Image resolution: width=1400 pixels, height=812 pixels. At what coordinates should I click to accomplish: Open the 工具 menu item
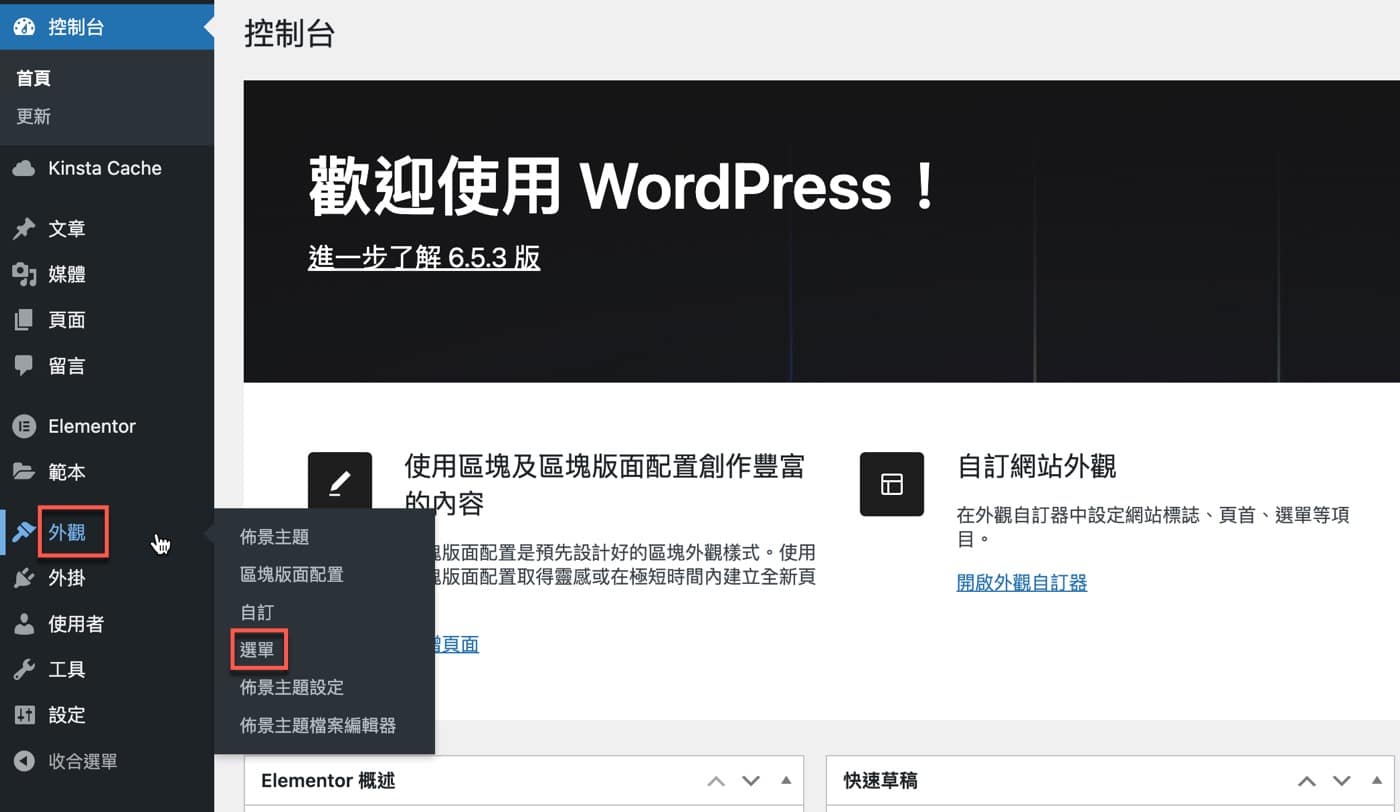pyautogui.click(x=107, y=669)
